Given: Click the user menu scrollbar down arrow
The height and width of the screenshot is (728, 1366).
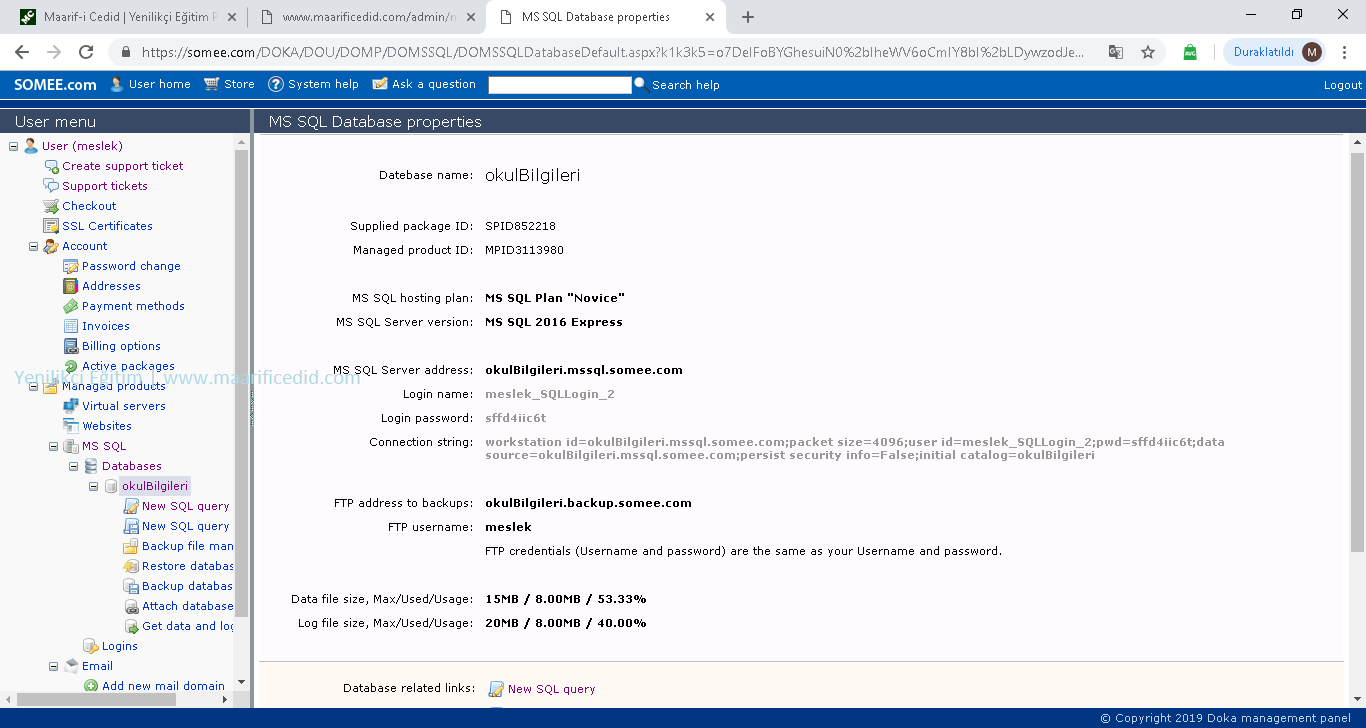Looking at the screenshot, I should [241, 682].
